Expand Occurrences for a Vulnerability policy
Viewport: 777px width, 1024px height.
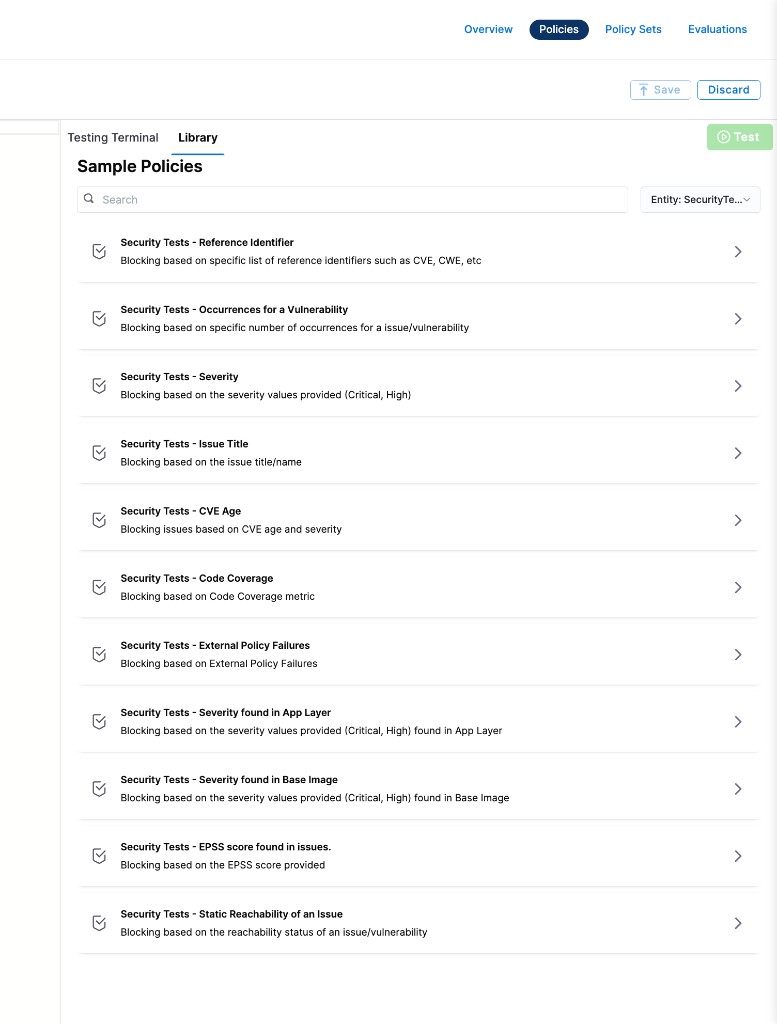tap(738, 318)
